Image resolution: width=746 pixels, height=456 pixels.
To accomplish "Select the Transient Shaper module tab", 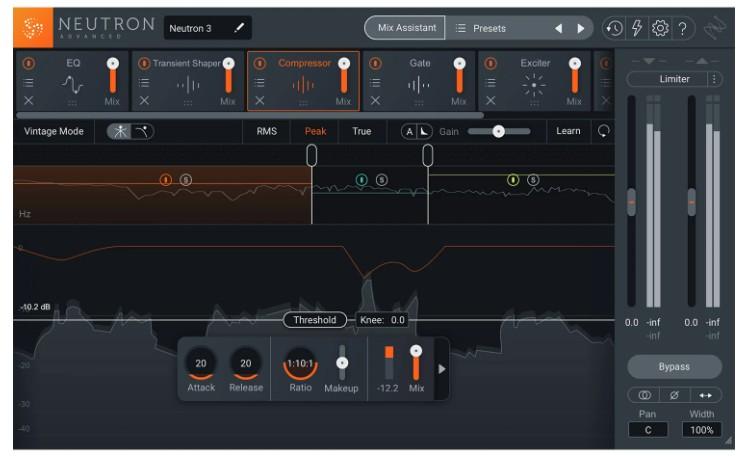I will coord(188,81).
